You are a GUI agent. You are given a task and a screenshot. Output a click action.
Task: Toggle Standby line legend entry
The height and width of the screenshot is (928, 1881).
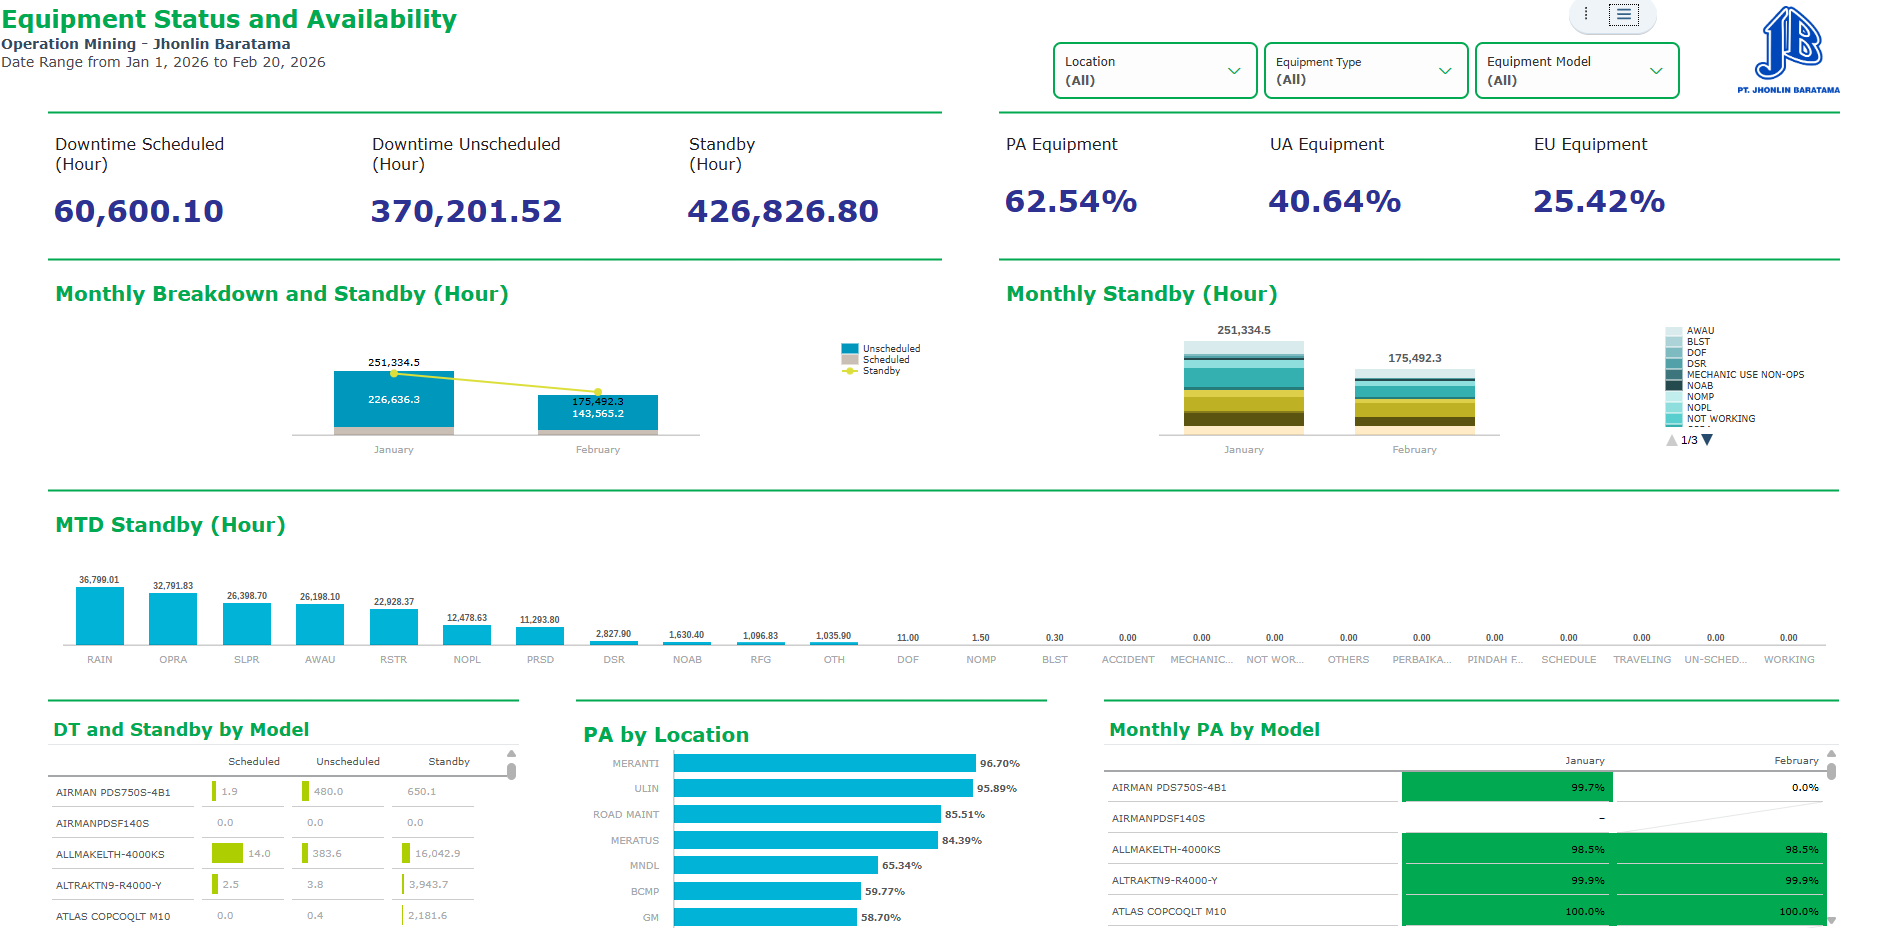click(x=871, y=371)
